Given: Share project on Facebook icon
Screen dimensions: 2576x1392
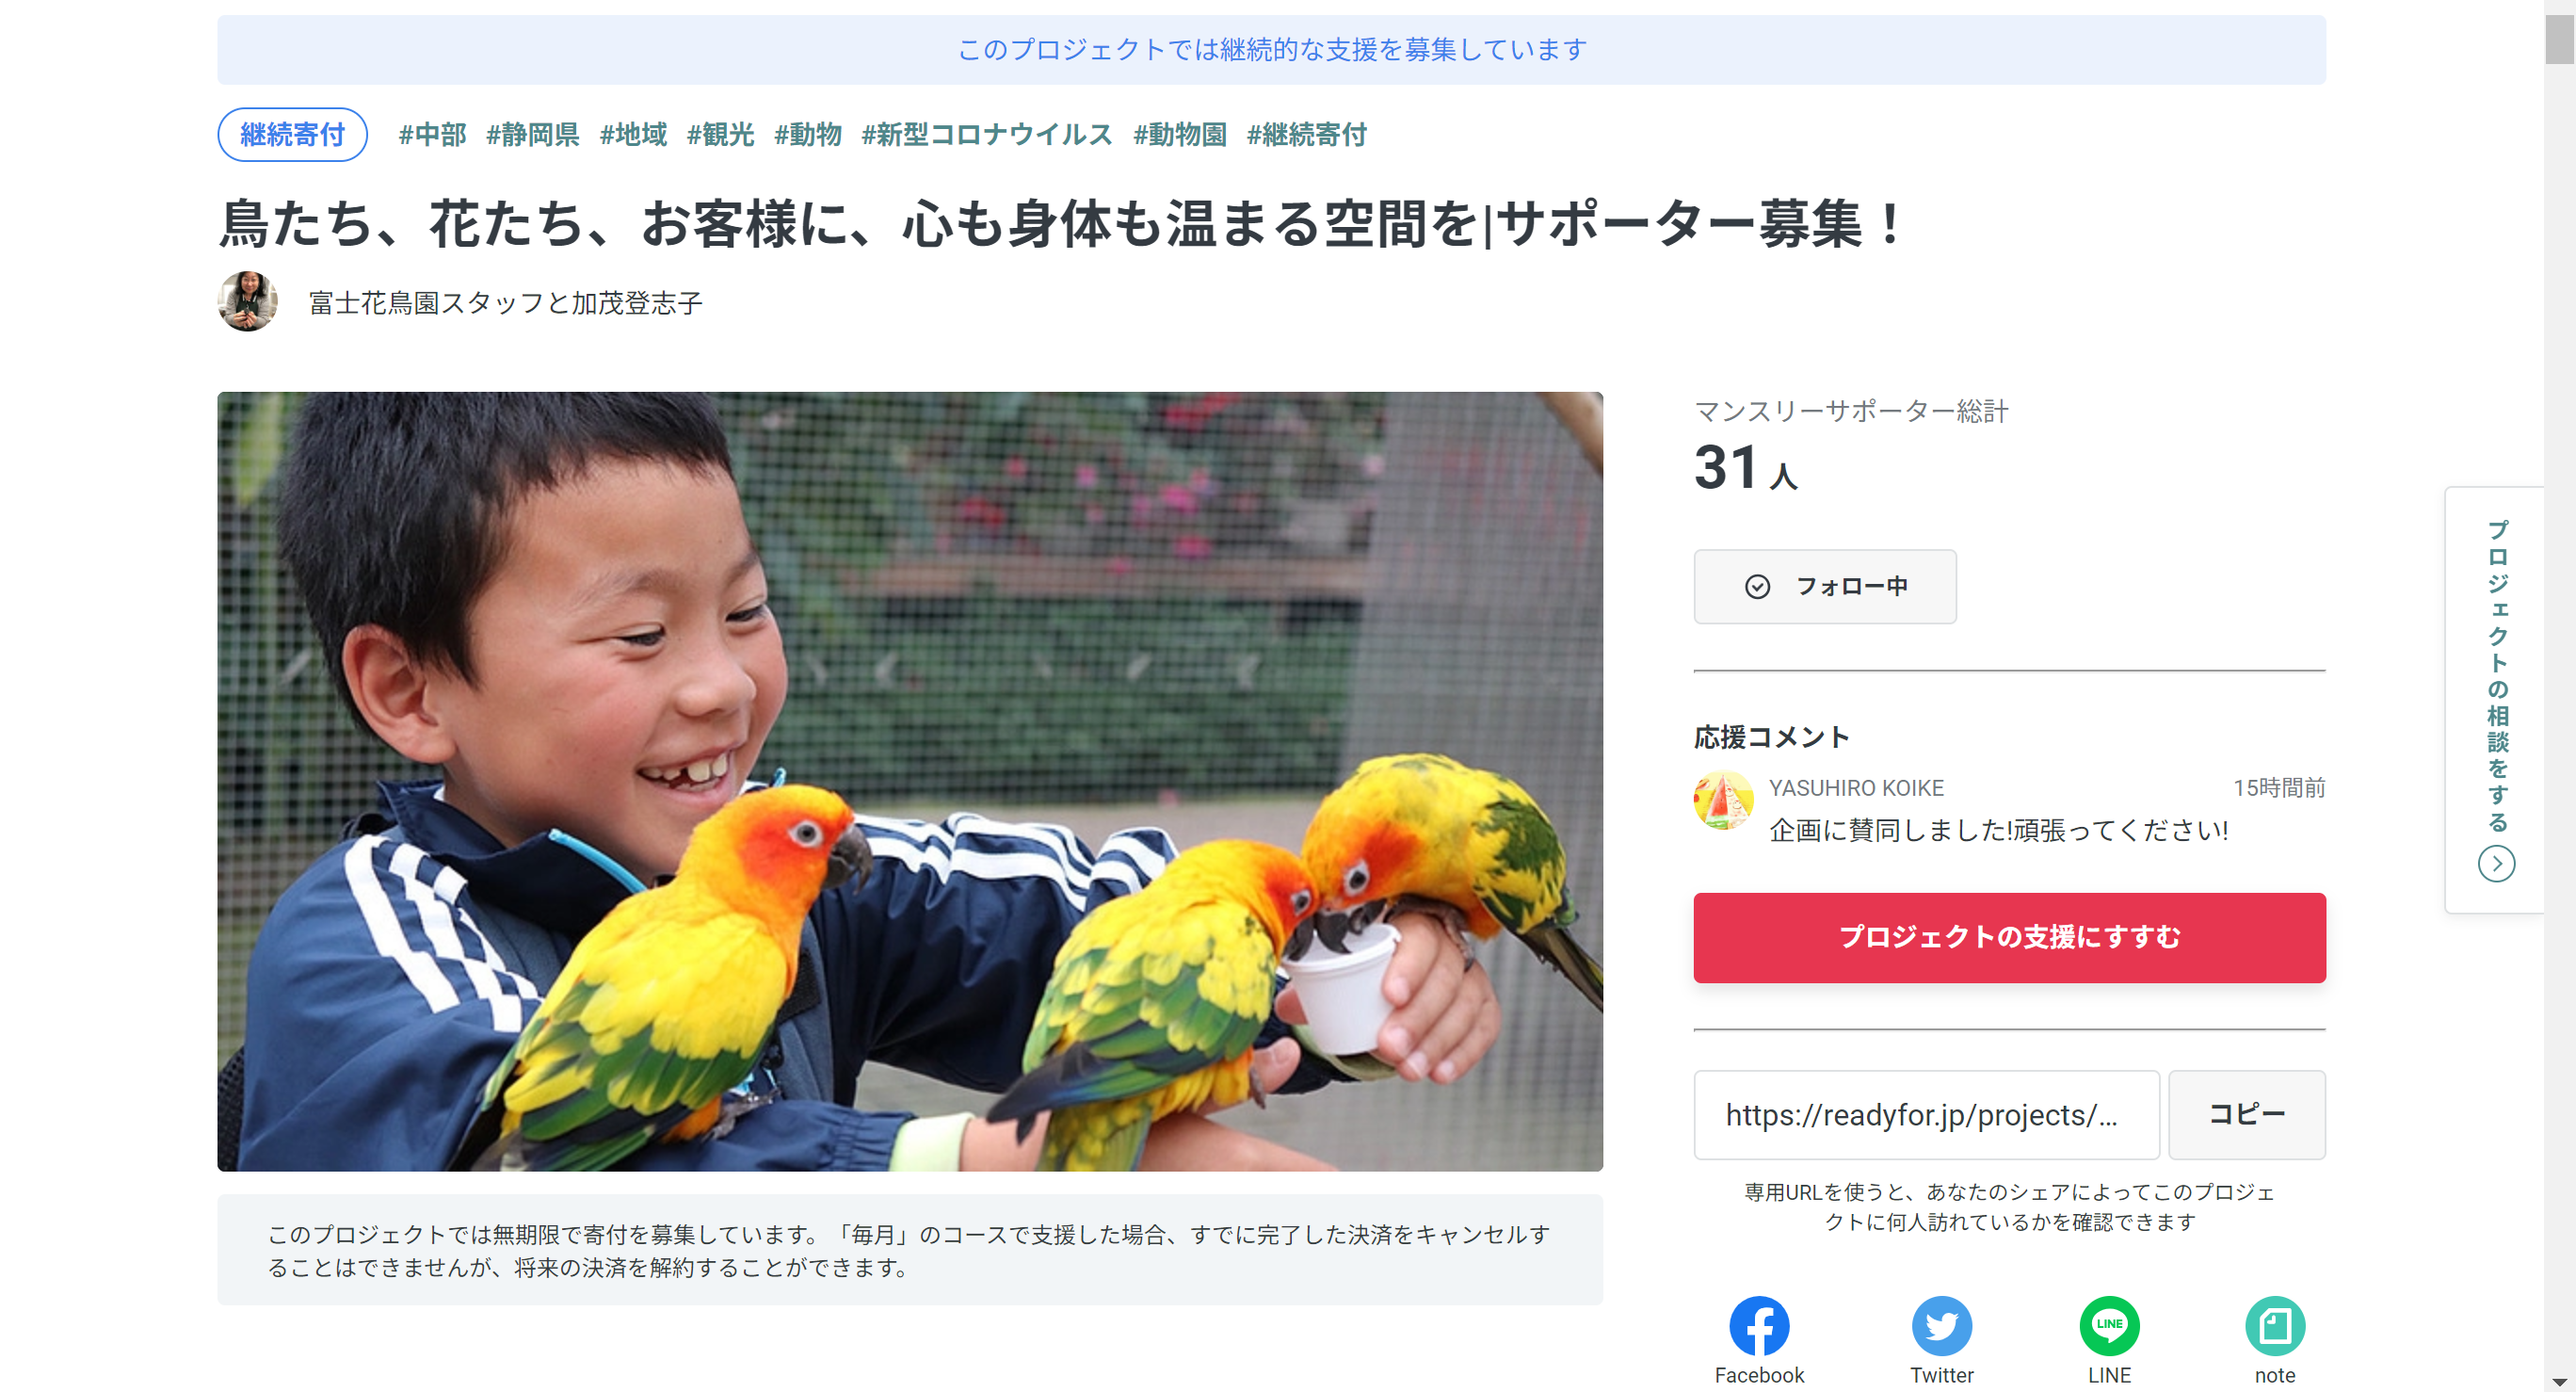Looking at the screenshot, I should pos(1759,1325).
